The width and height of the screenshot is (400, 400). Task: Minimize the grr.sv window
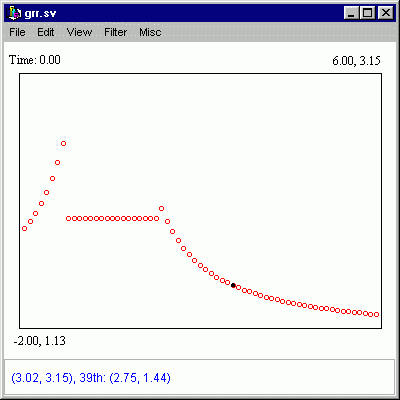click(351, 13)
